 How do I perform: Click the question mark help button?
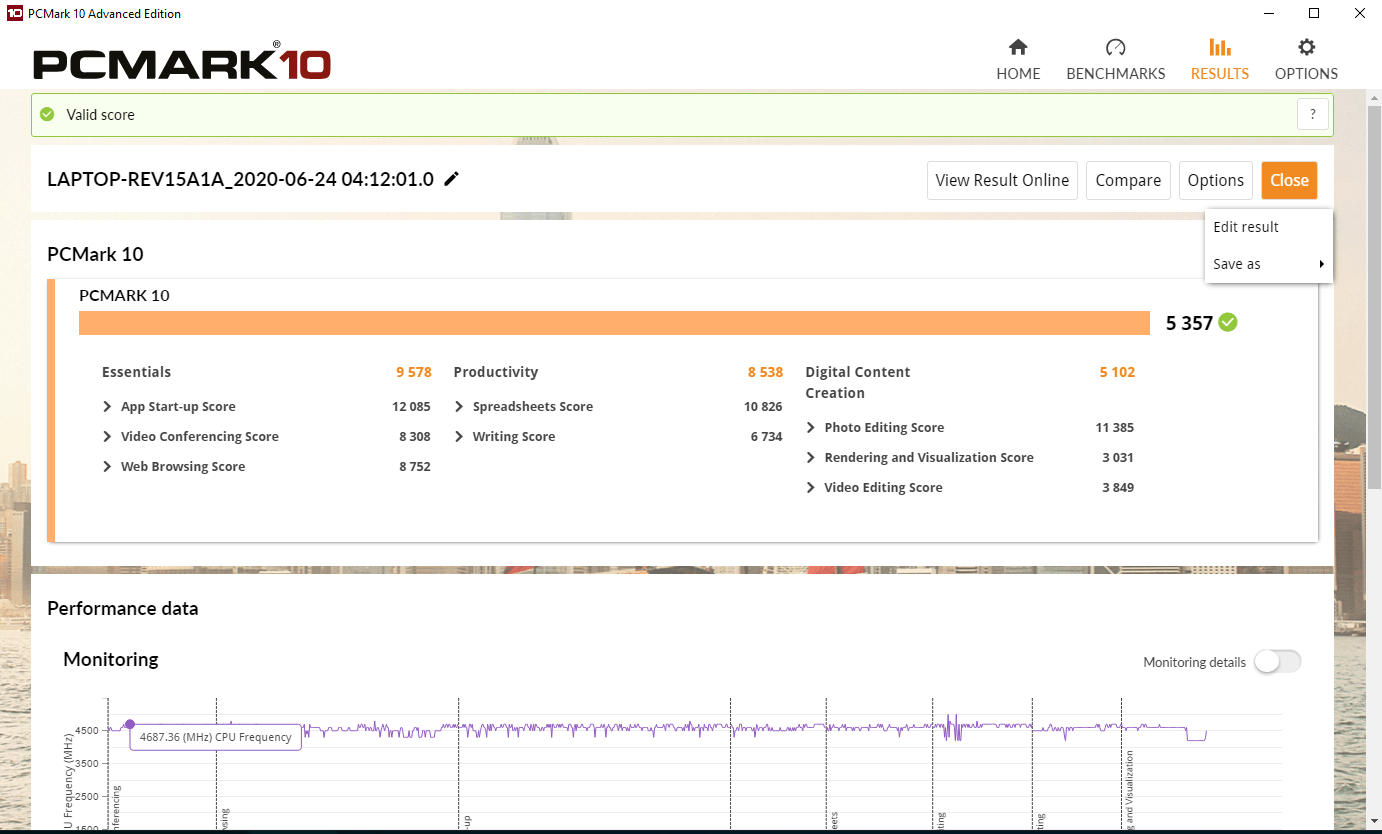pos(1313,114)
